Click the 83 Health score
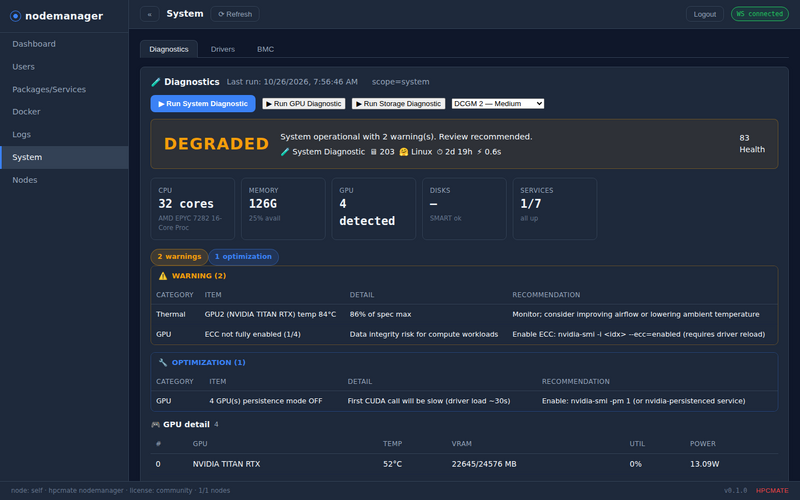Image resolution: width=800 pixels, height=500 pixels. pyautogui.click(x=752, y=144)
